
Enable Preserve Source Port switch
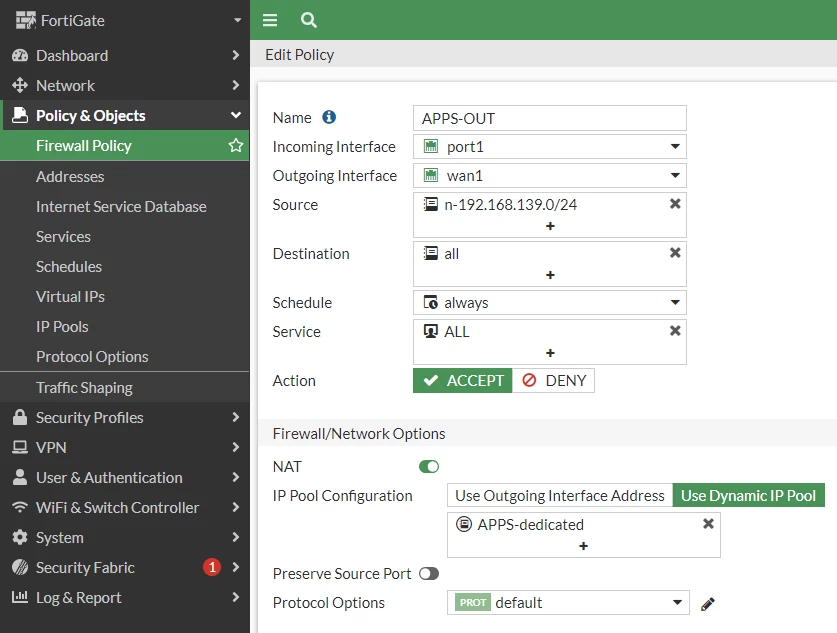(429, 574)
